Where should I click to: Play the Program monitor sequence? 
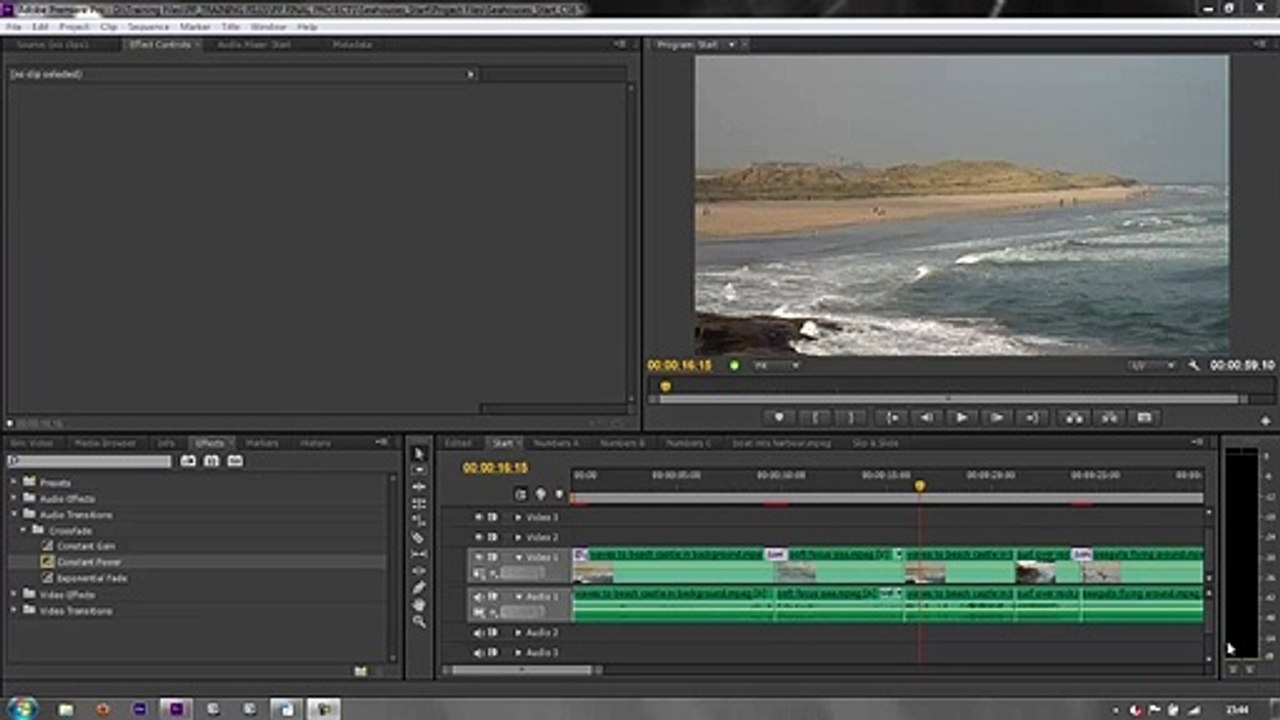pos(961,418)
